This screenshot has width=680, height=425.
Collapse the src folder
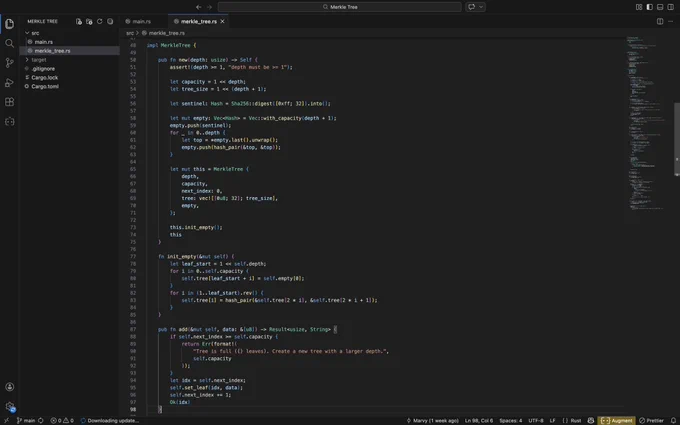pyautogui.click(x=27, y=33)
